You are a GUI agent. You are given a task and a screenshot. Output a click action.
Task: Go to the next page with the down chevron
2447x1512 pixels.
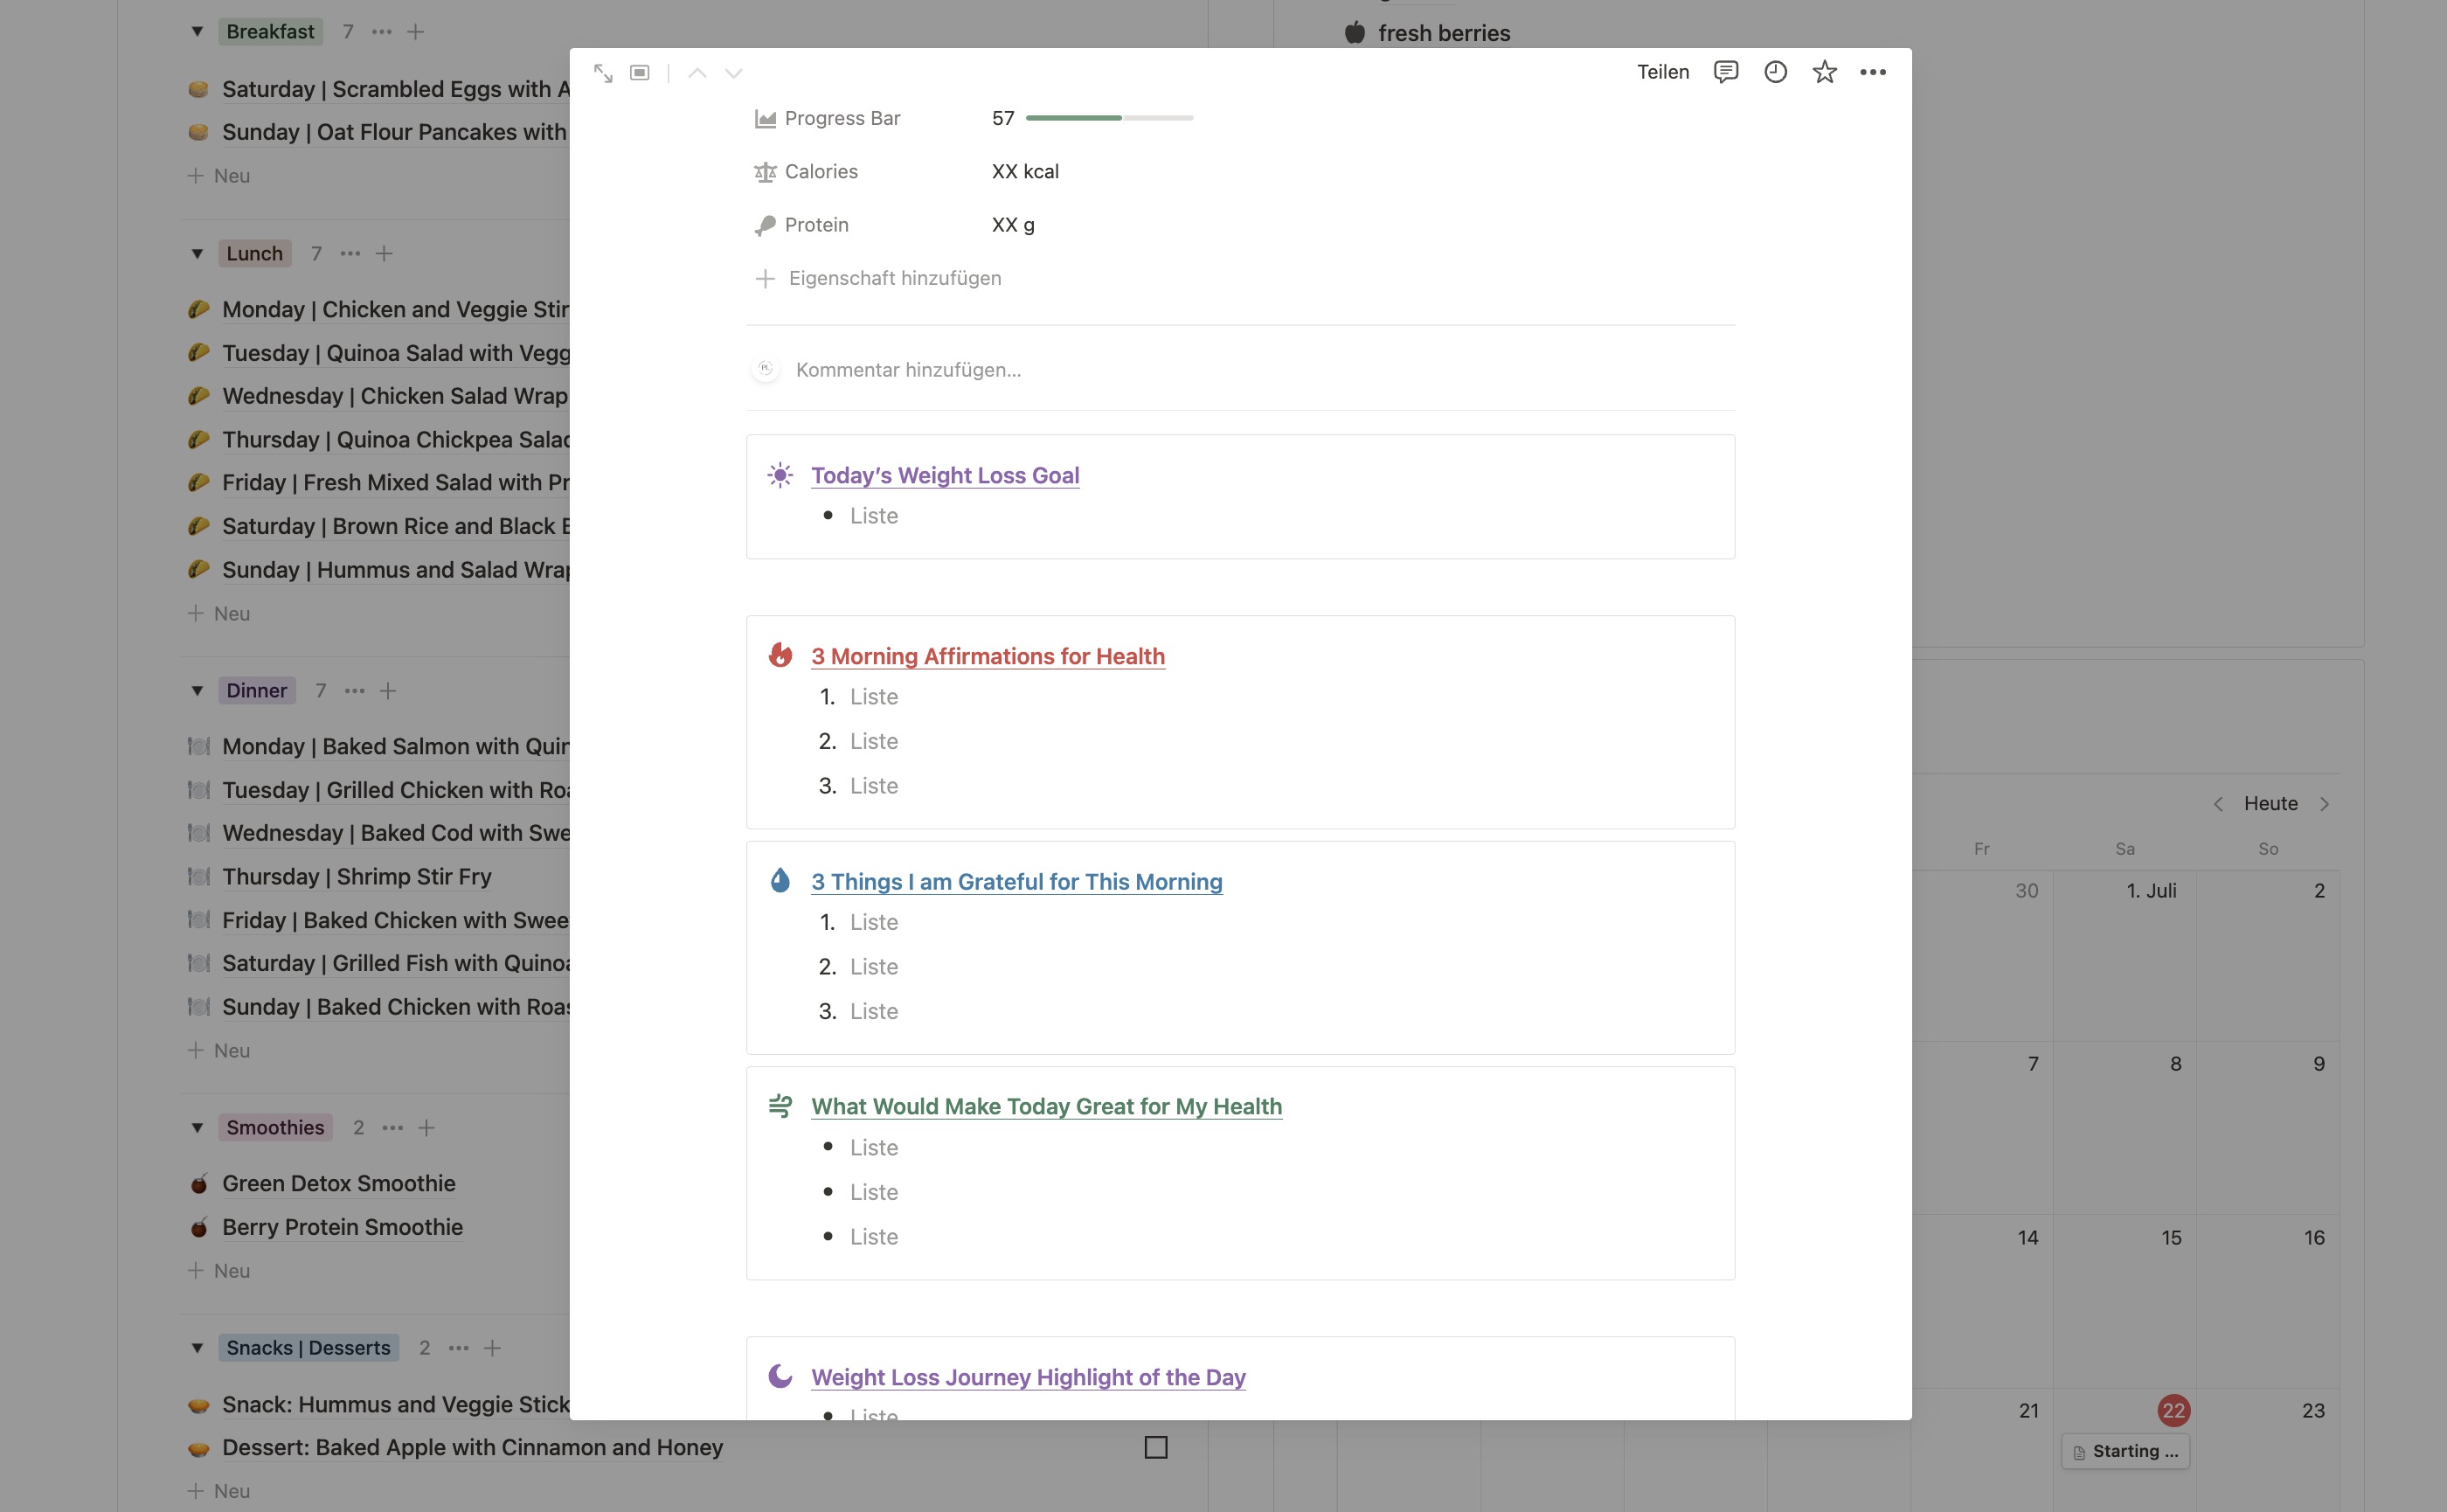click(734, 73)
